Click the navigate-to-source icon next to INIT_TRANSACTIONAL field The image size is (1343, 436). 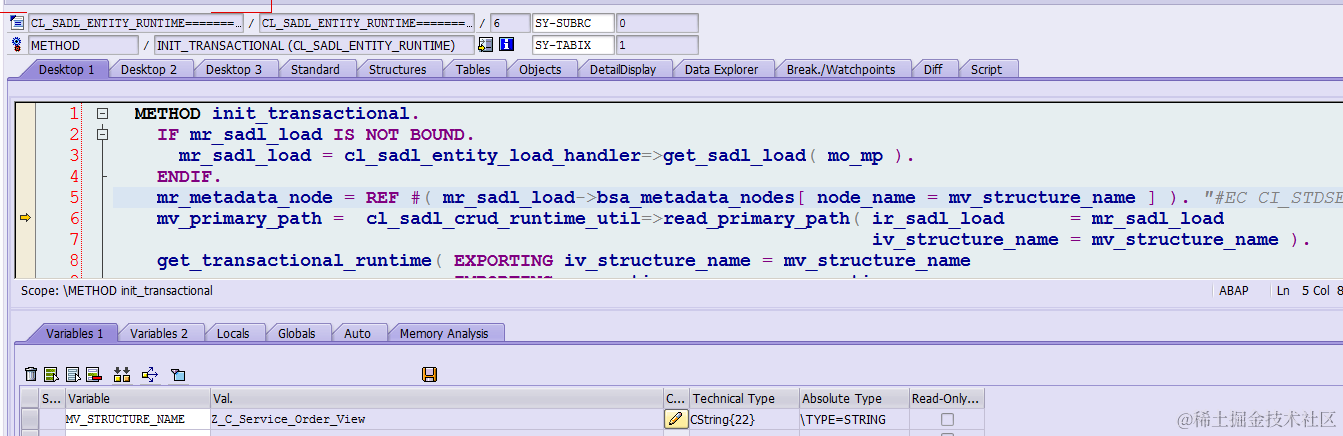tap(485, 45)
